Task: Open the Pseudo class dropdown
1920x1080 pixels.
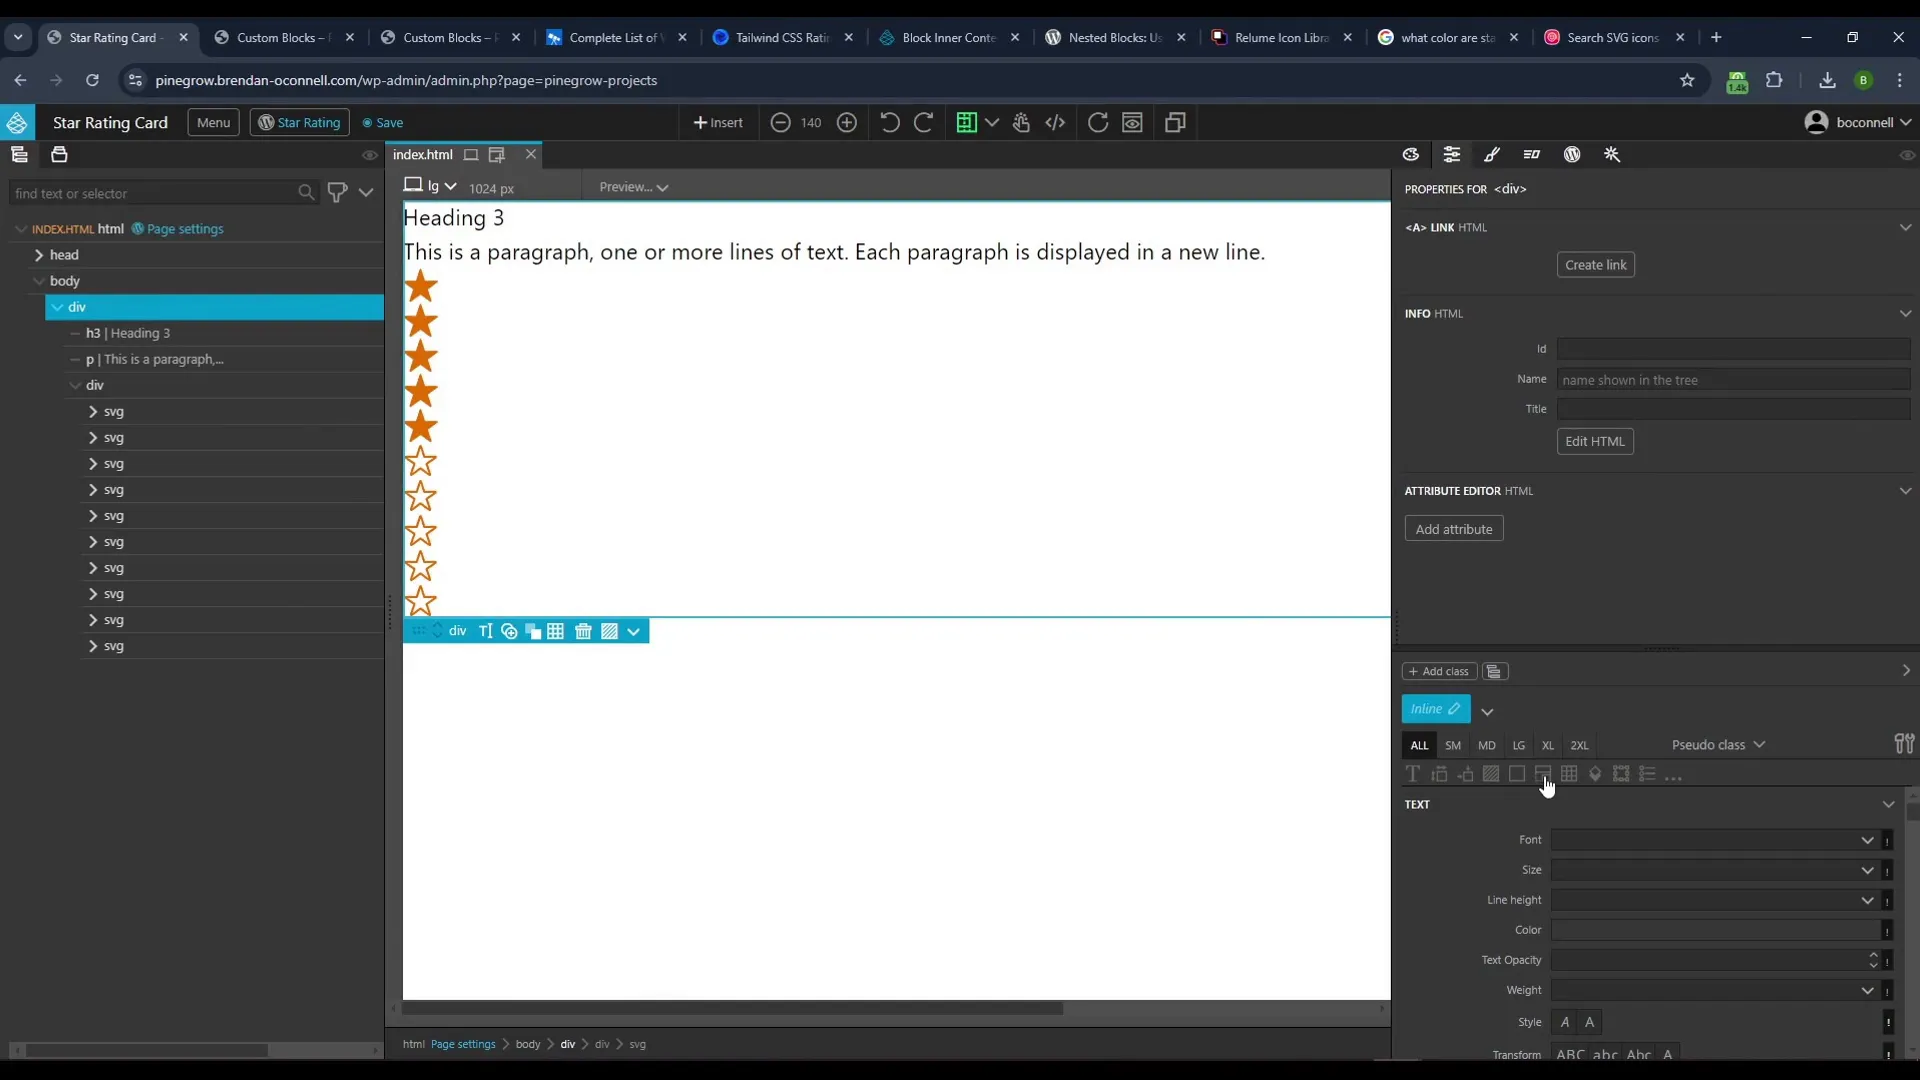Action: [x=1721, y=745]
